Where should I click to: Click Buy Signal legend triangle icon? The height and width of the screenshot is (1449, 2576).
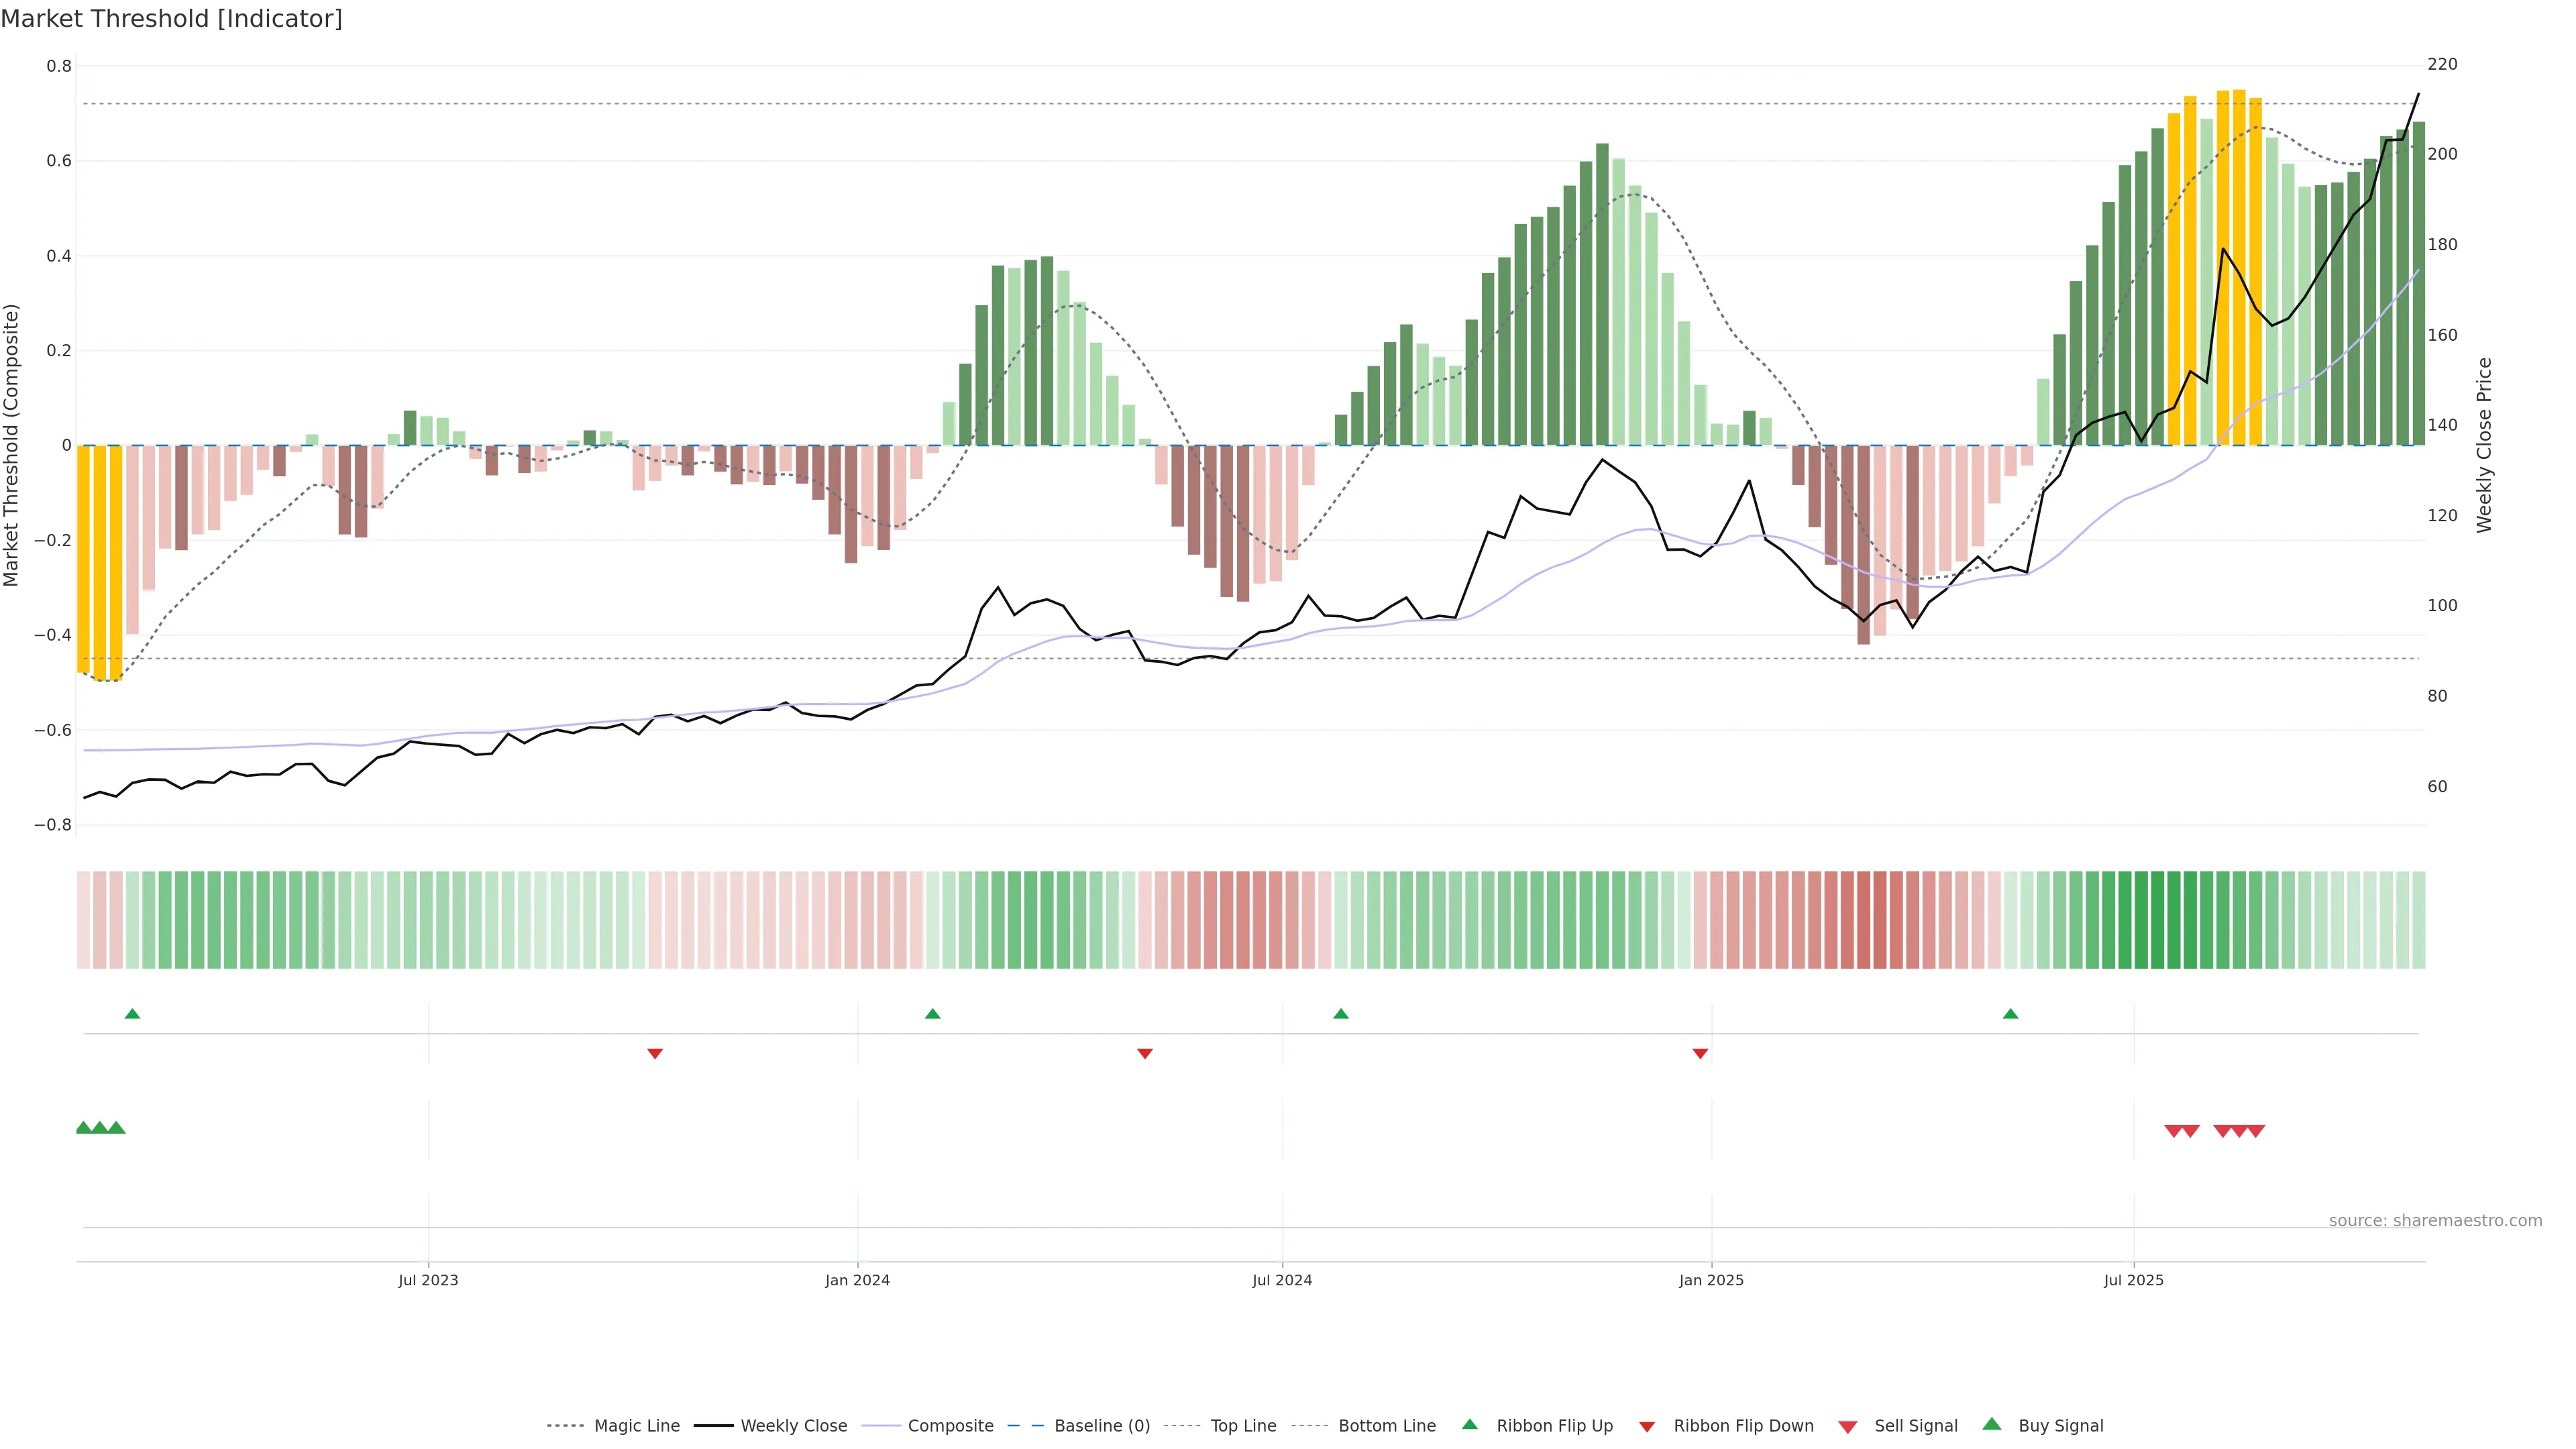point(1992,1425)
